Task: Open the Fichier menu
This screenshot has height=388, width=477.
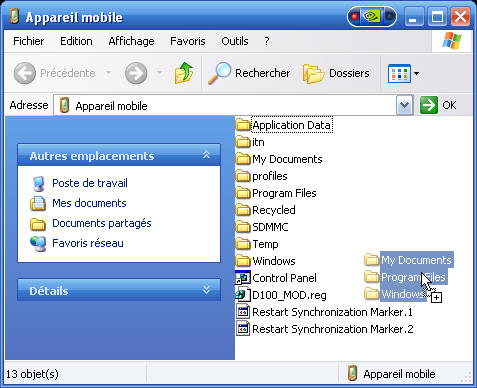Action: [29, 41]
